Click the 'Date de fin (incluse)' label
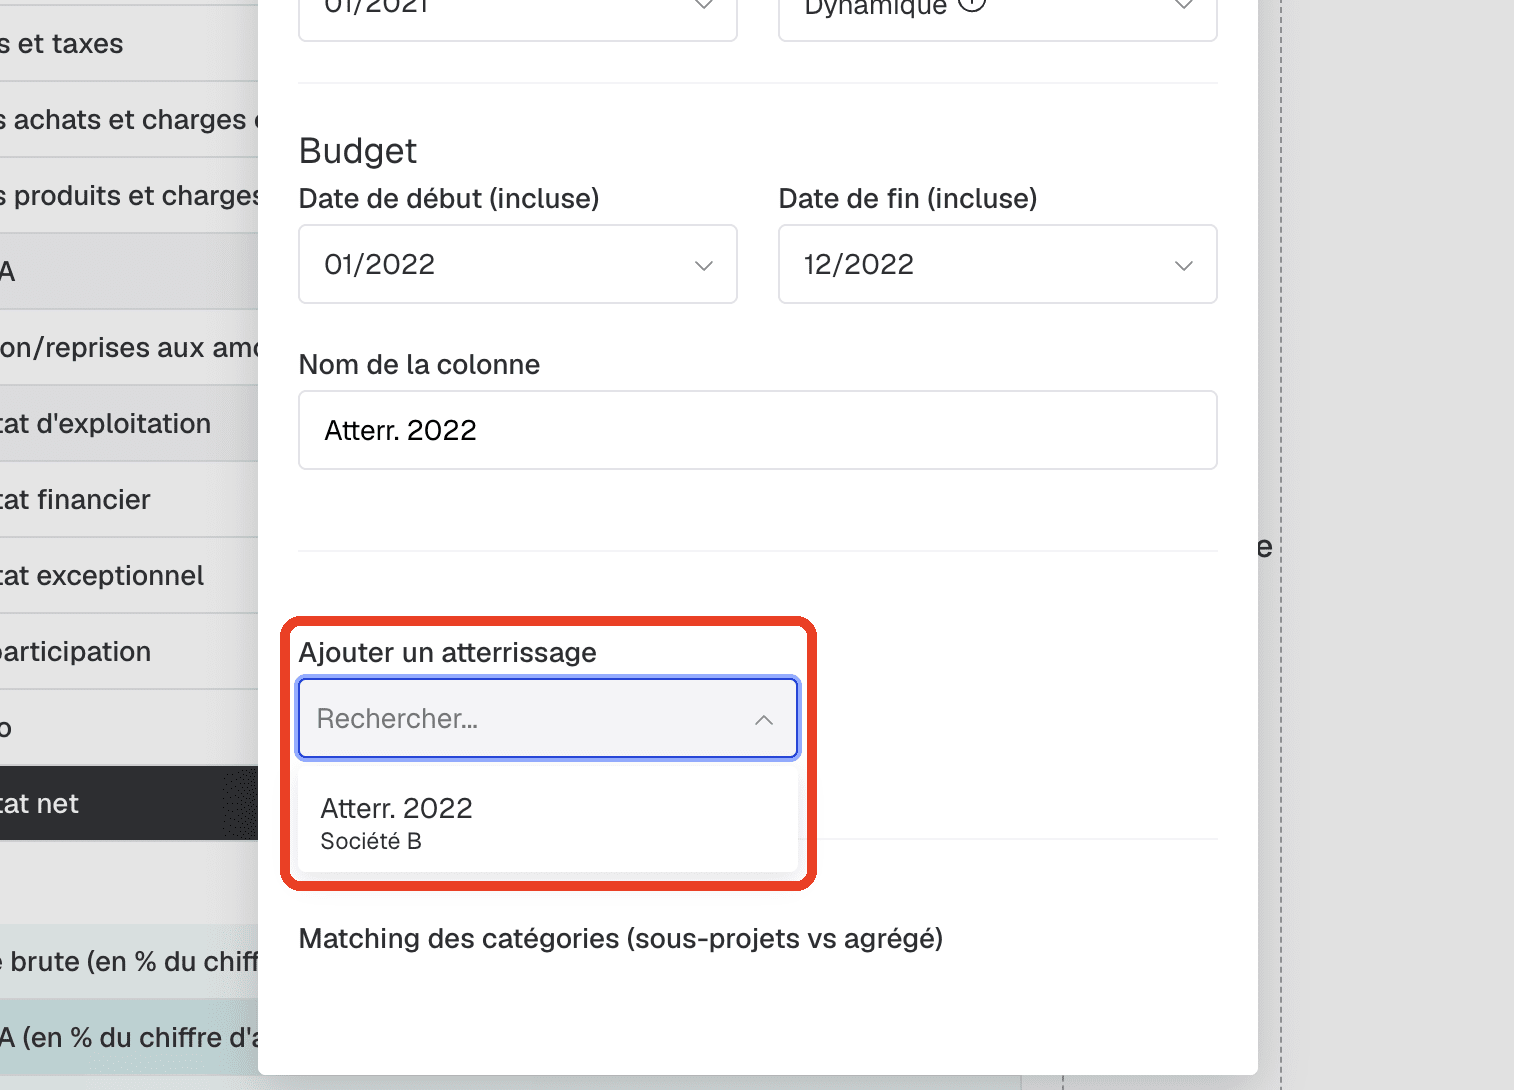The image size is (1514, 1090). point(908,199)
